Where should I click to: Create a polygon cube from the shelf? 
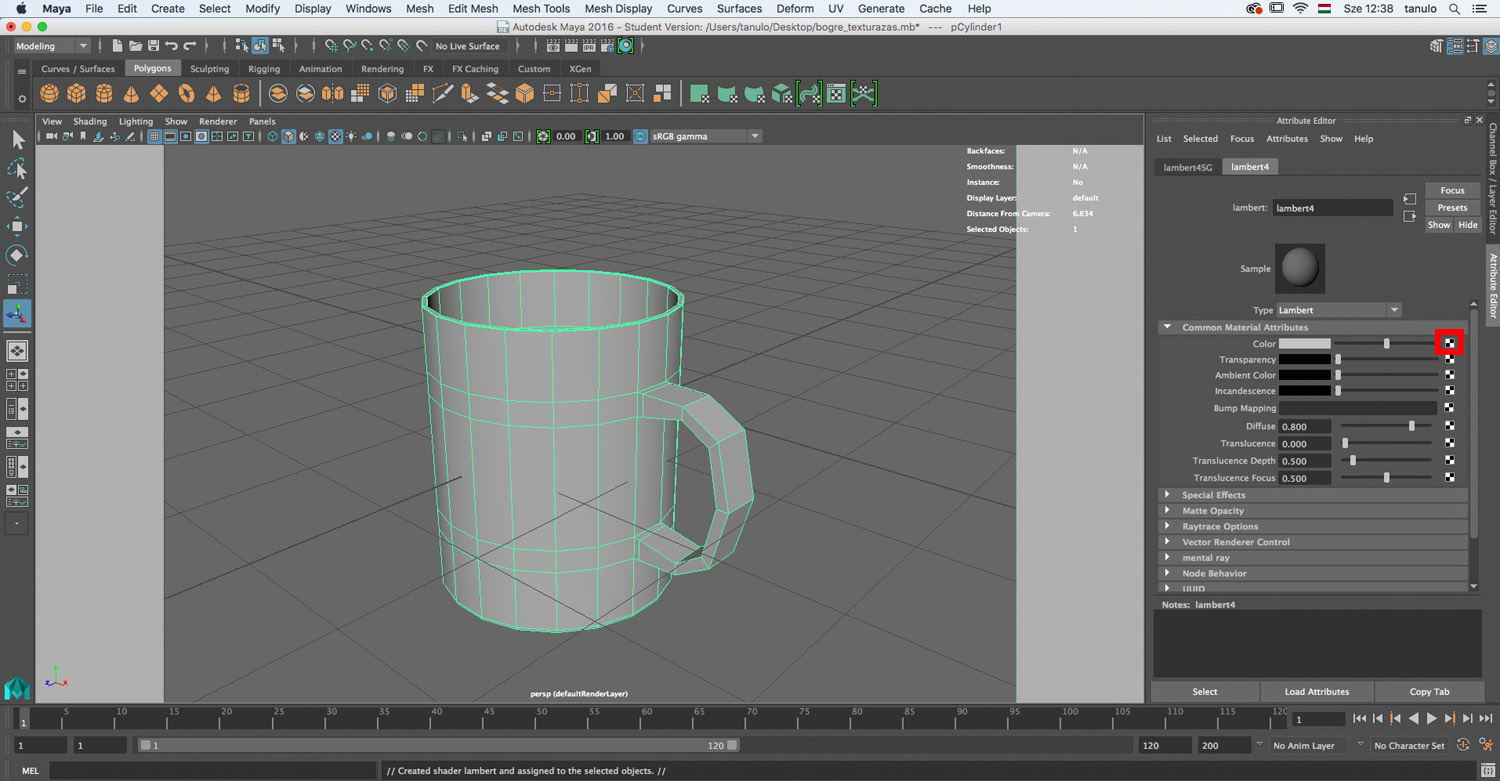pyautogui.click(x=76, y=94)
